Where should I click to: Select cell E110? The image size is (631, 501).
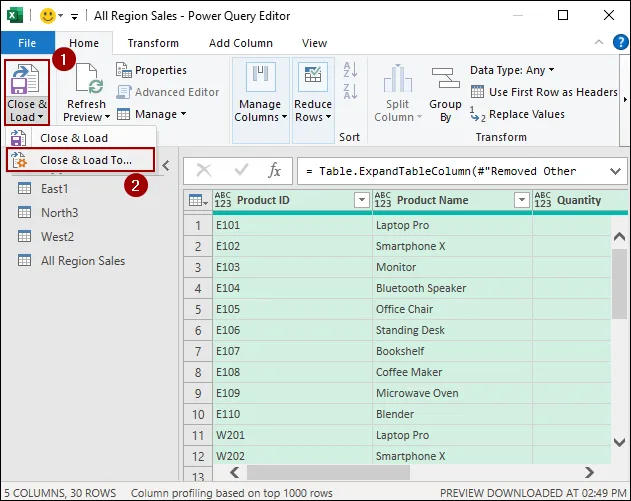pyautogui.click(x=292, y=414)
